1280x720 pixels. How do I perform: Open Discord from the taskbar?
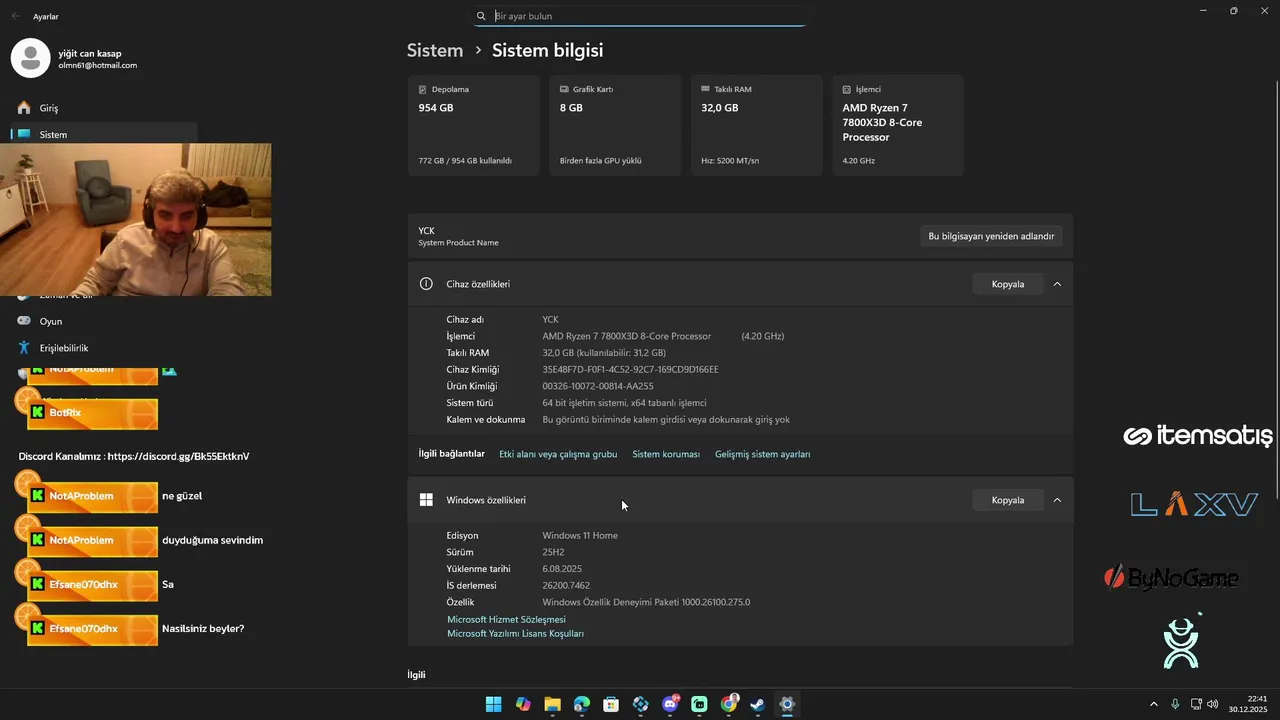click(x=670, y=704)
